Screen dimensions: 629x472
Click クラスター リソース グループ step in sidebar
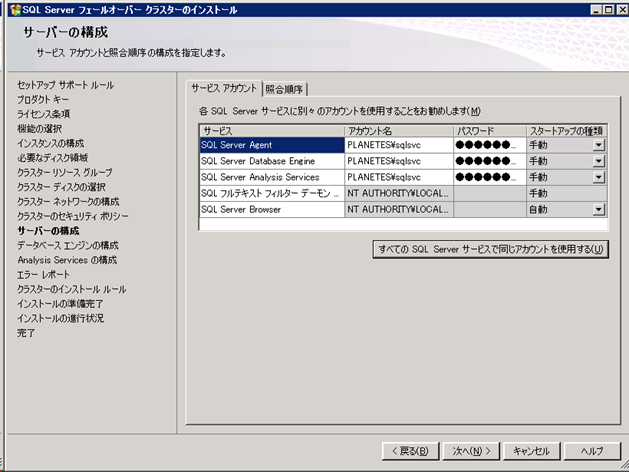point(65,172)
